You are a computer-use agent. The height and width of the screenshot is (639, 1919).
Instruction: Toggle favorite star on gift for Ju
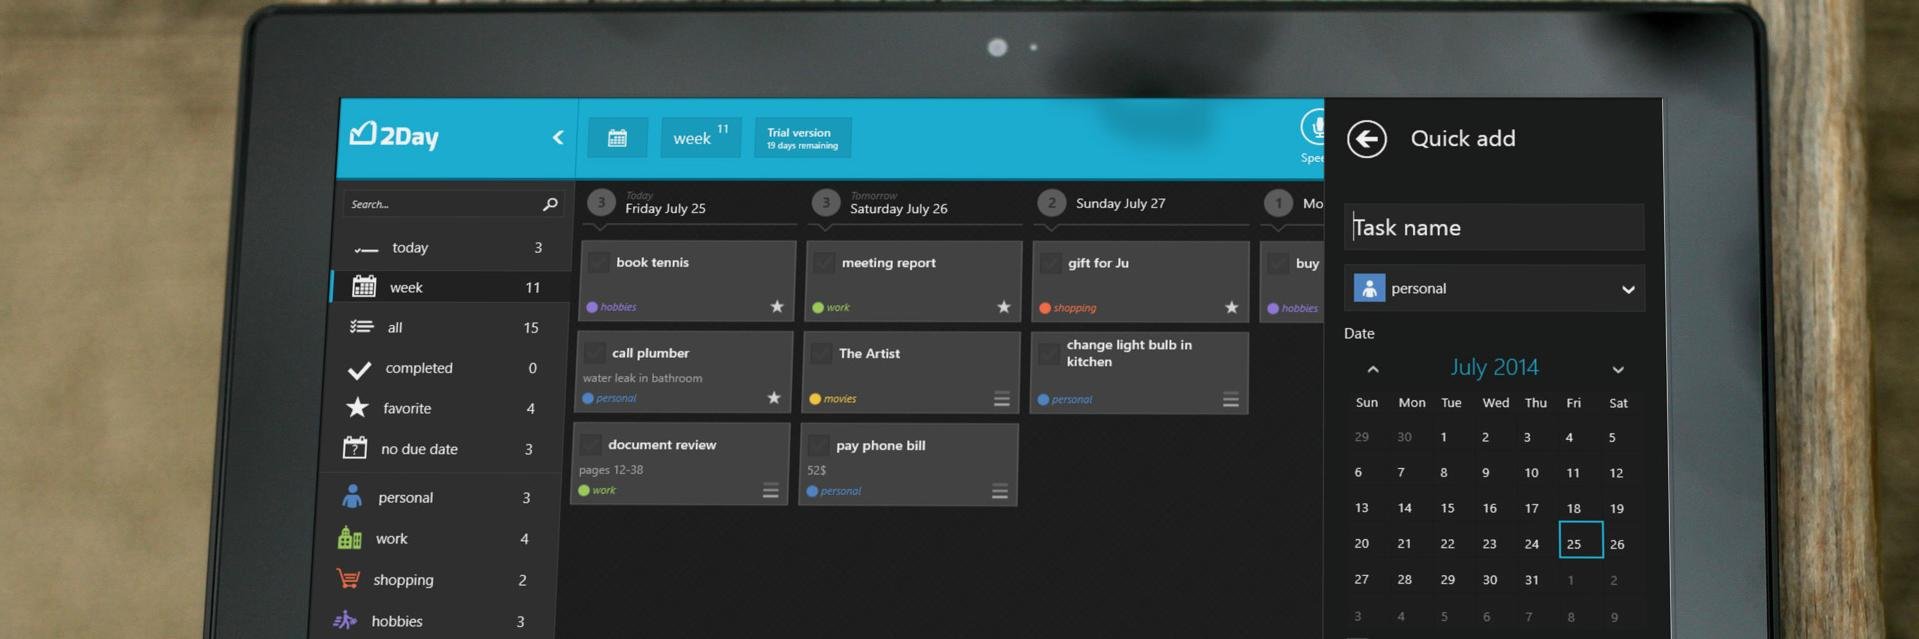(1232, 307)
